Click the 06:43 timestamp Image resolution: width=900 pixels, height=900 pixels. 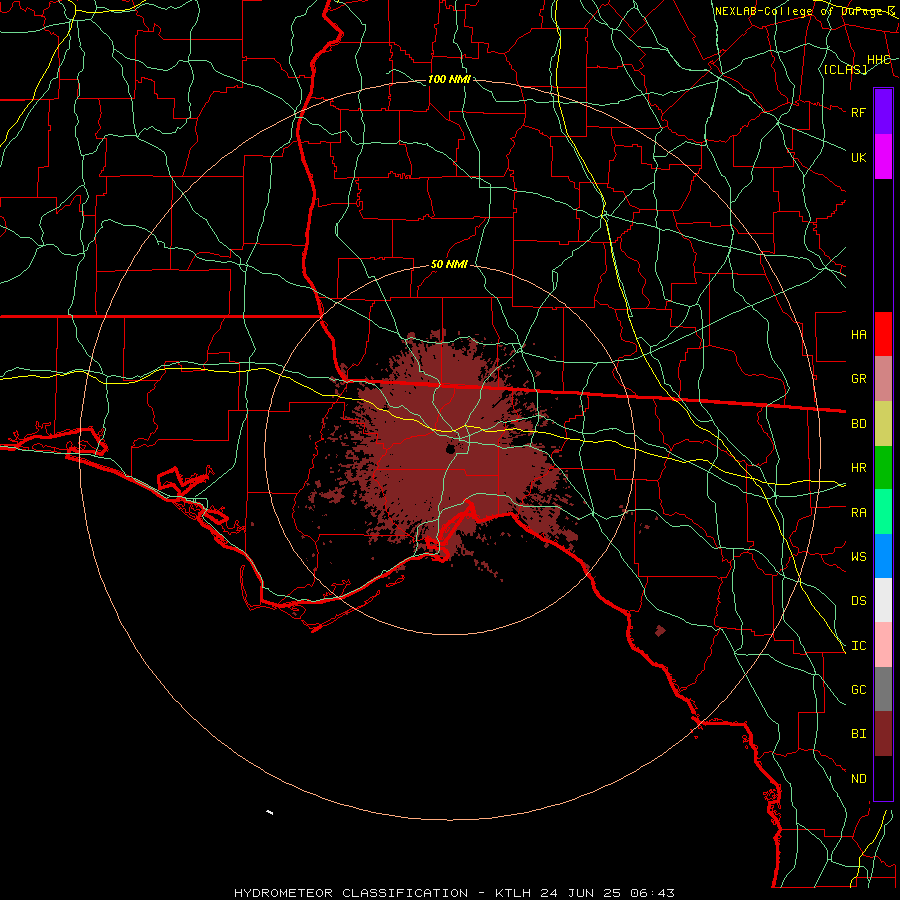[651, 893]
